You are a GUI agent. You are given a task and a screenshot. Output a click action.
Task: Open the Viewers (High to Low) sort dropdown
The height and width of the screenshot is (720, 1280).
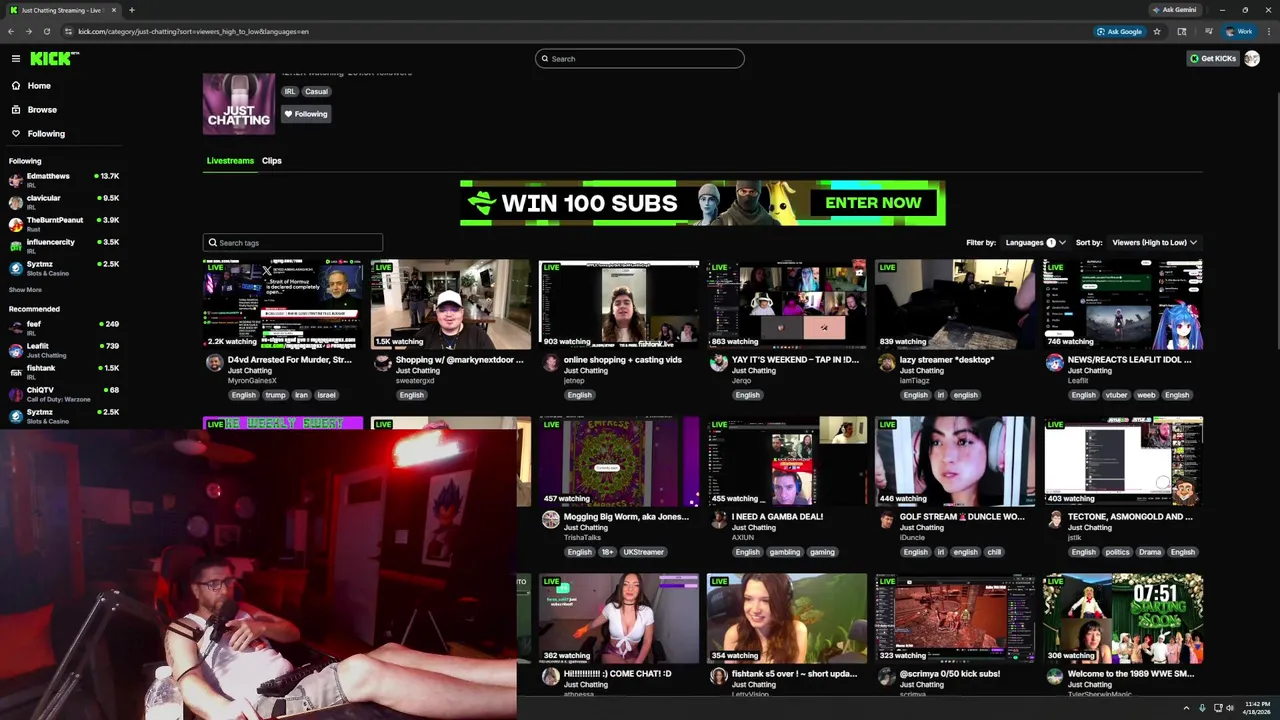click(x=1154, y=243)
